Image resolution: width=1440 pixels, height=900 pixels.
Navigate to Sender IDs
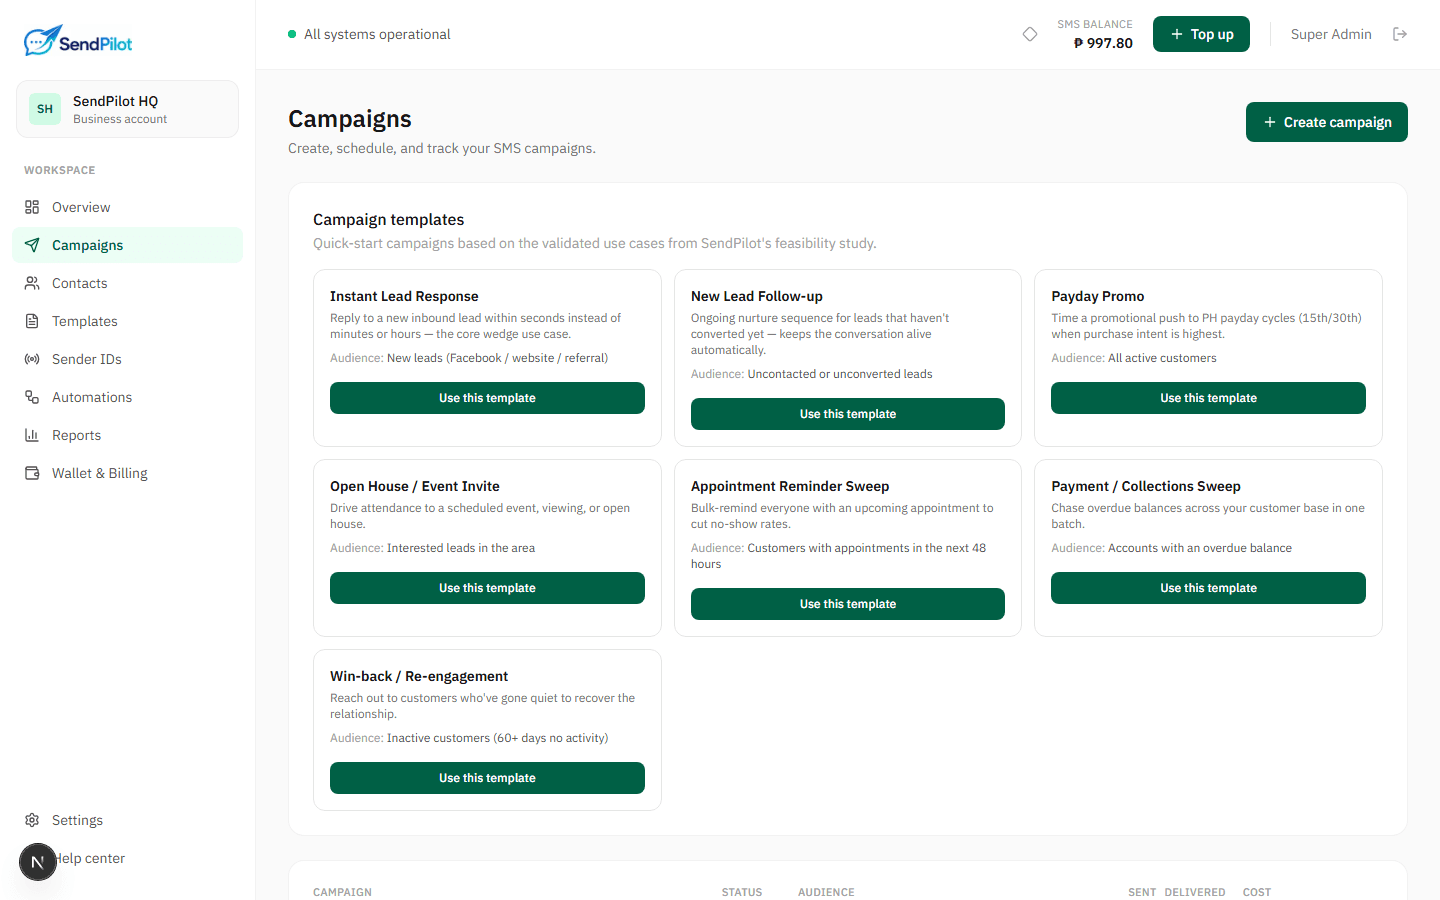tap(127, 359)
